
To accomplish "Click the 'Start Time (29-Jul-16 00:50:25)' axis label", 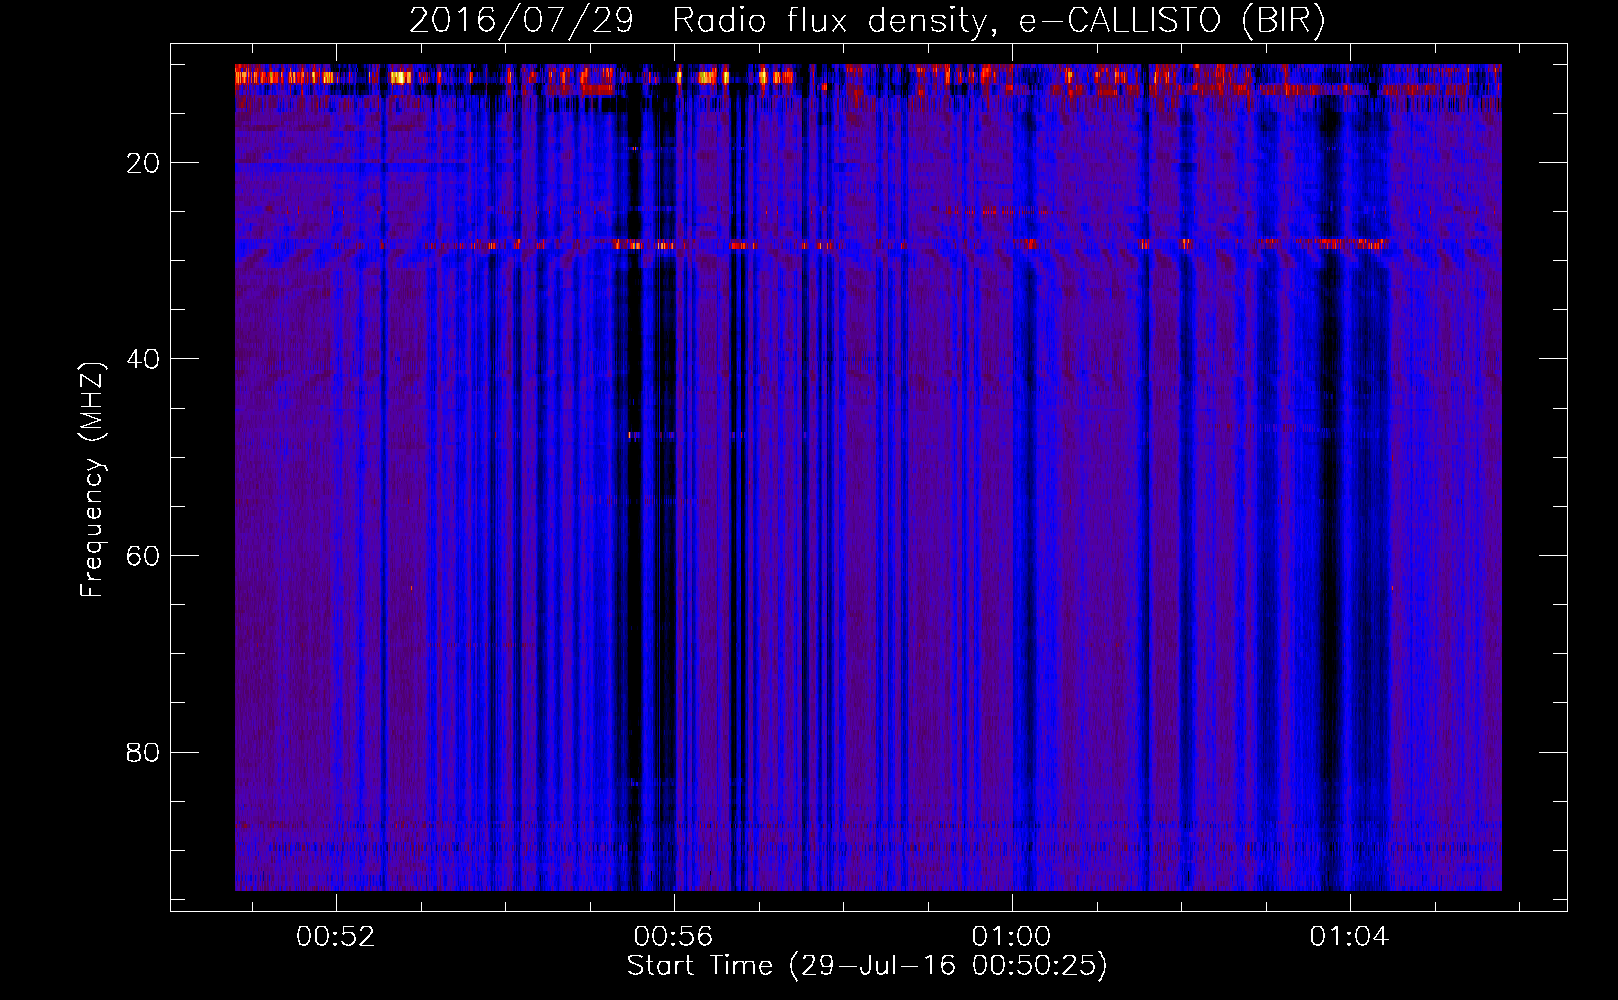I will [867, 966].
